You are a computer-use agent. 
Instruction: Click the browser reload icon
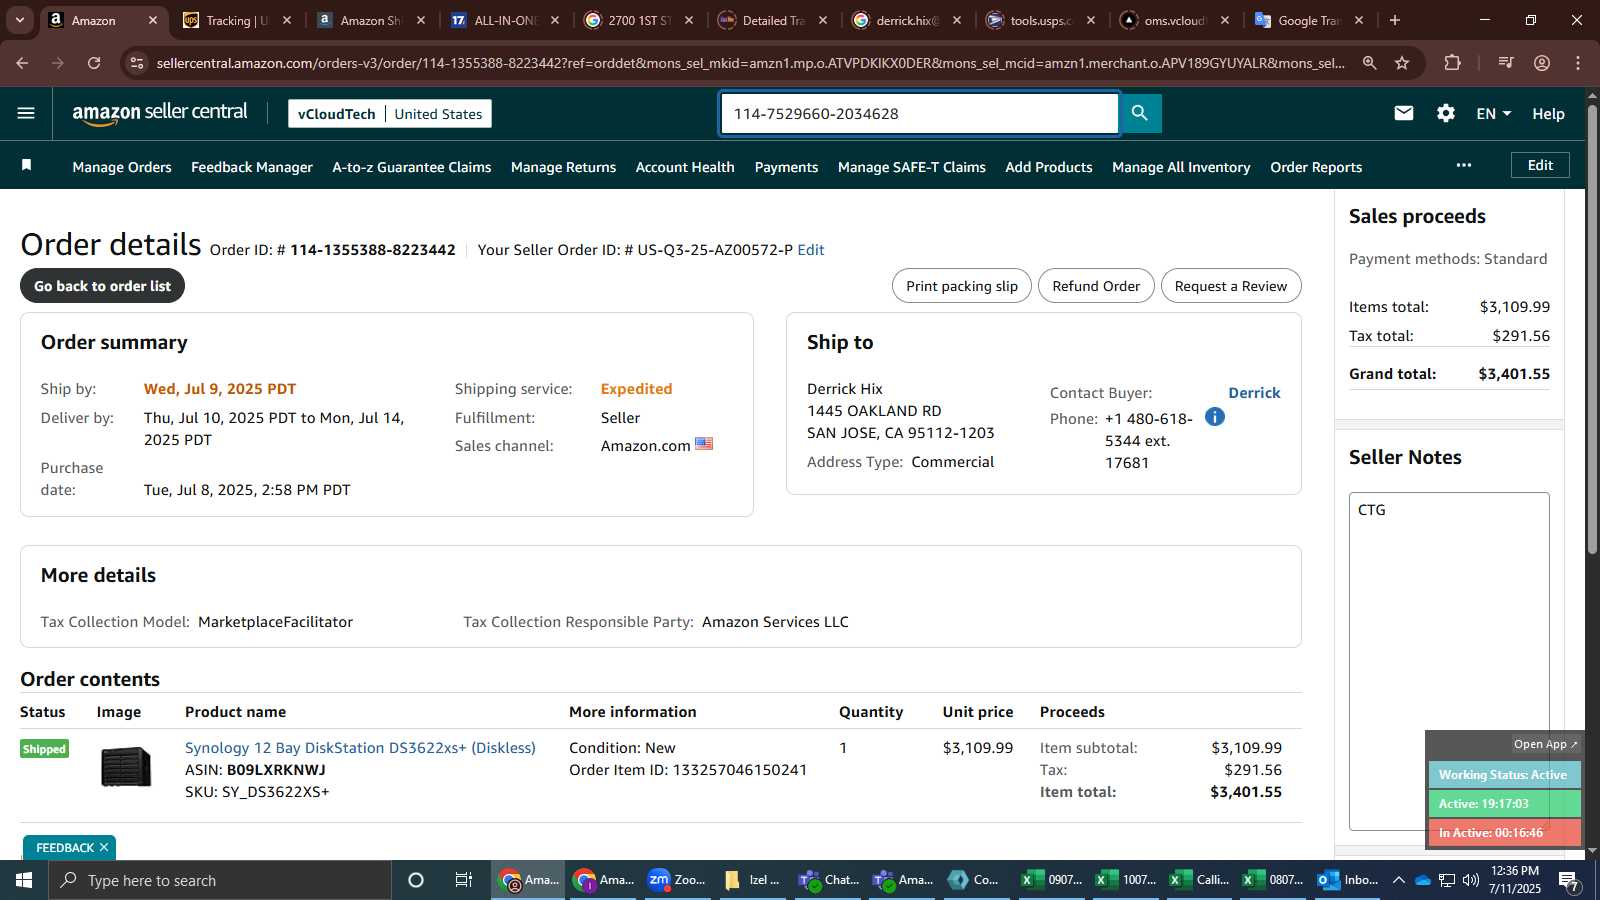[x=94, y=63]
